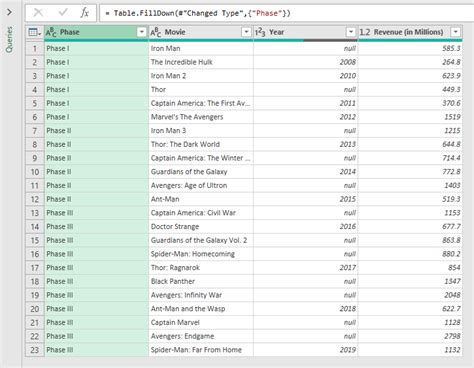Screen dimensions: 474x368
Task: Click revenue value 772.8
Action: point(410,172)
